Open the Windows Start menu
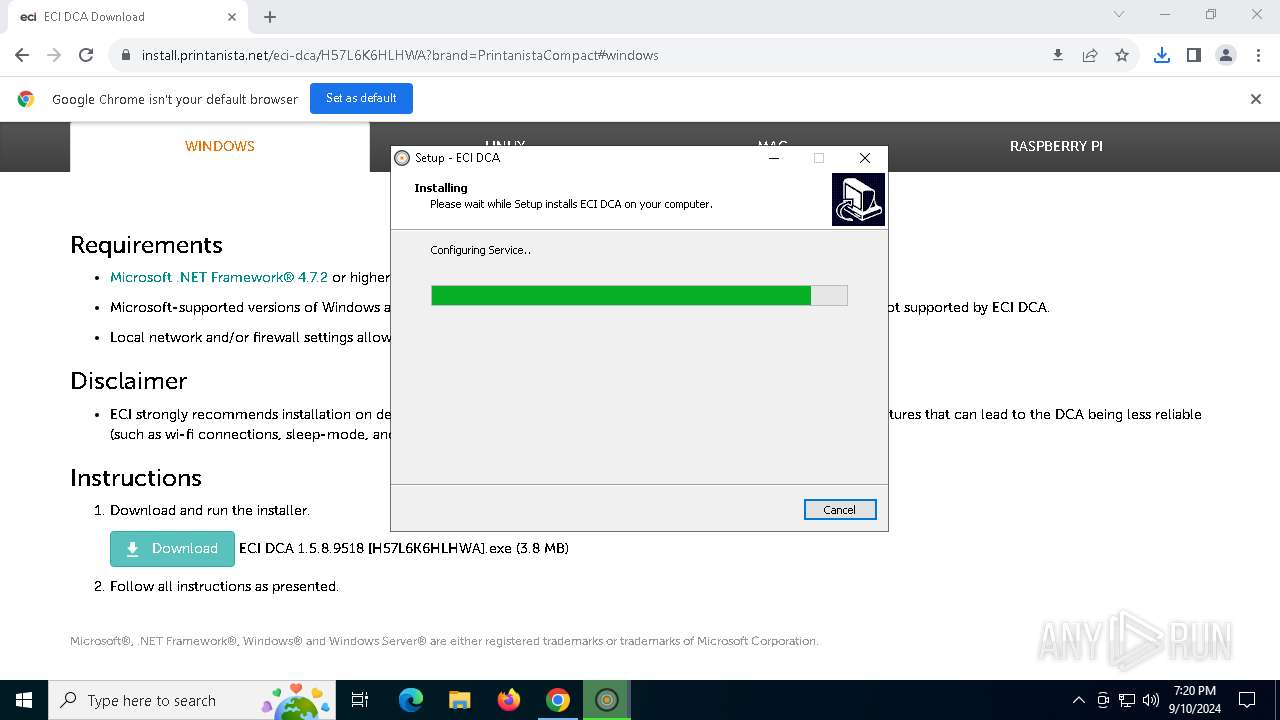 (24, 700)
